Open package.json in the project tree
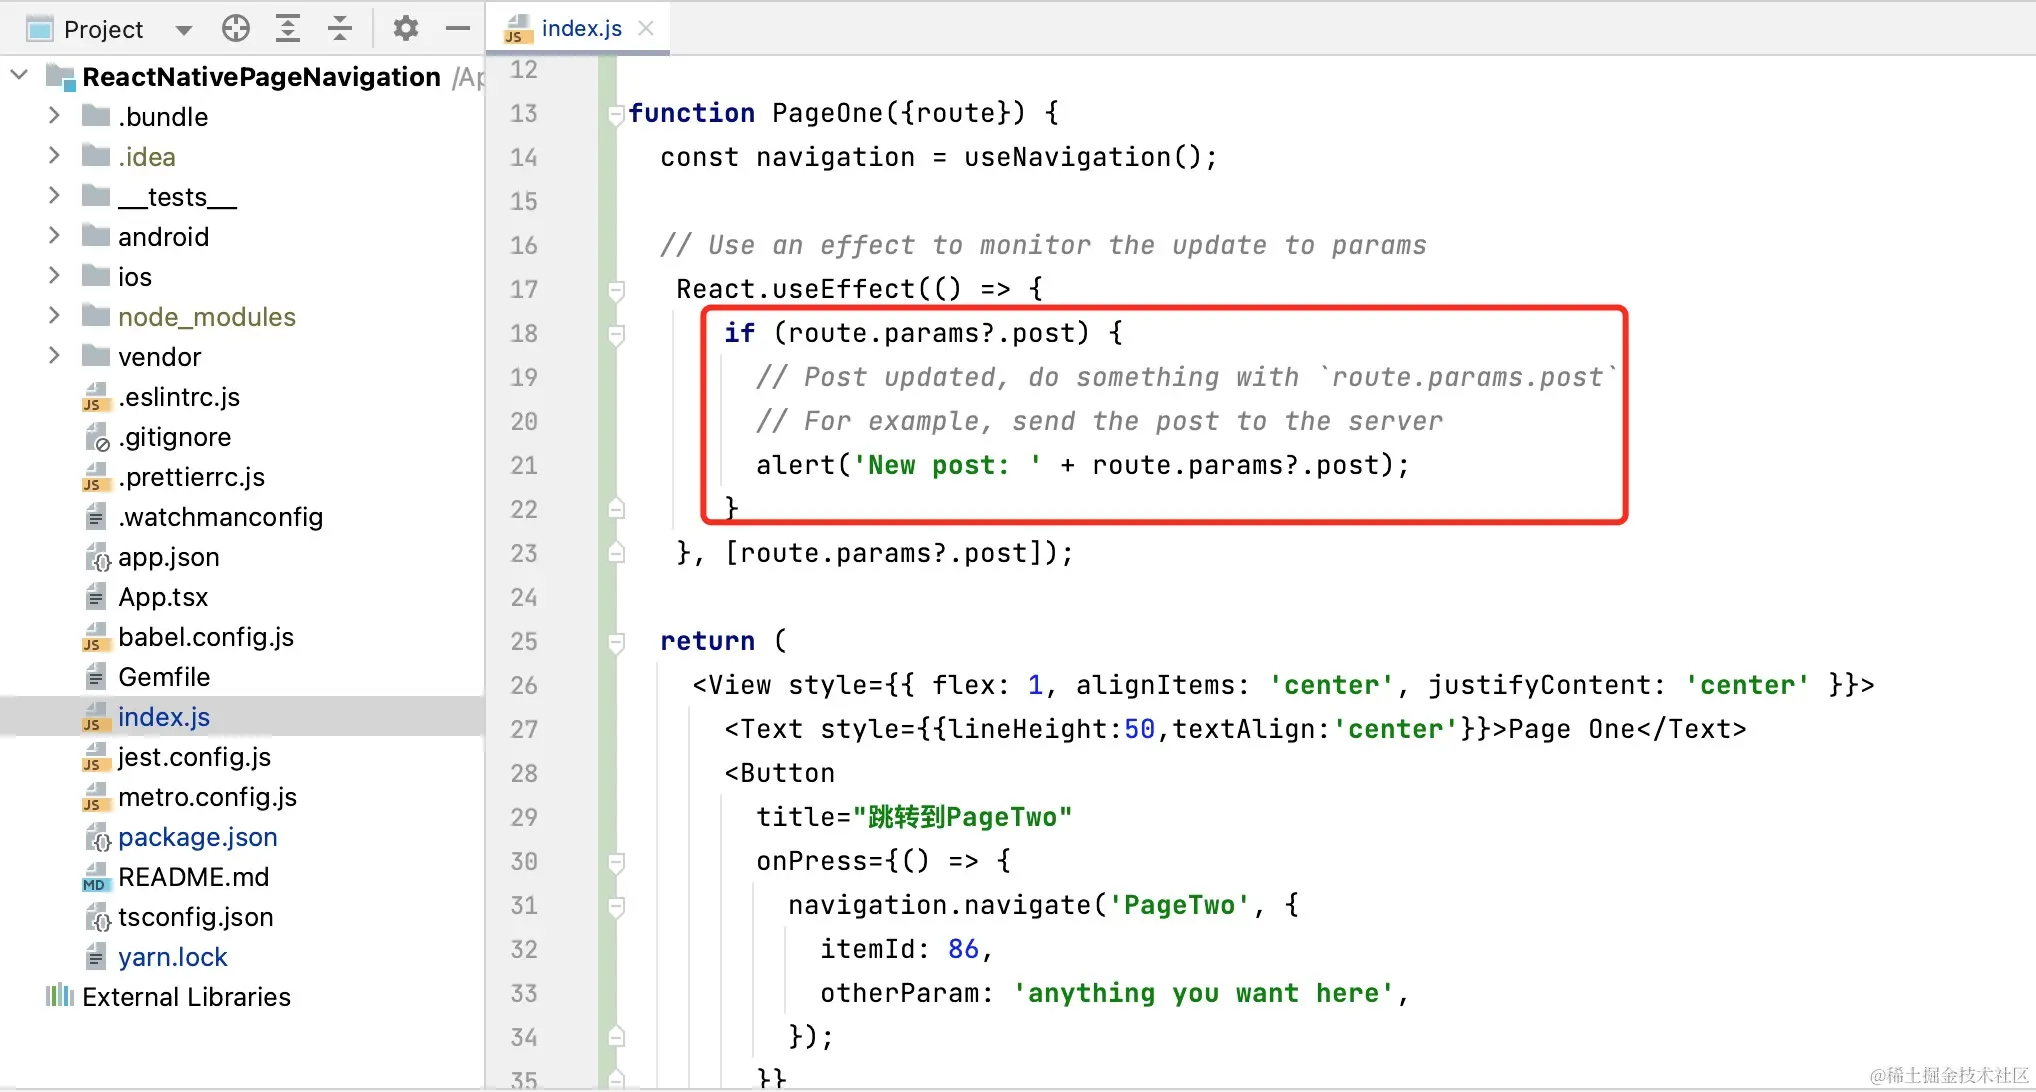Viewport: 2036px width, 1092px height. 197,837
